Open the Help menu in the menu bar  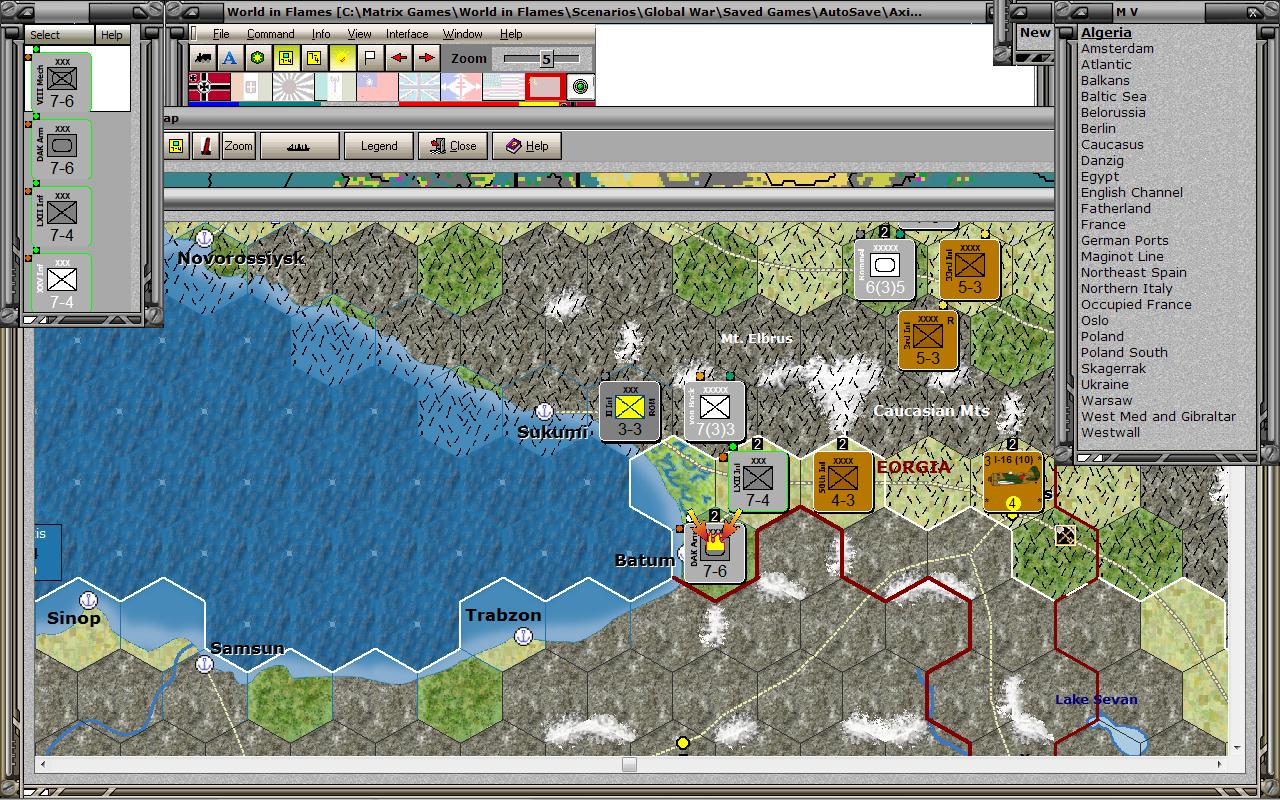point(511,34)
